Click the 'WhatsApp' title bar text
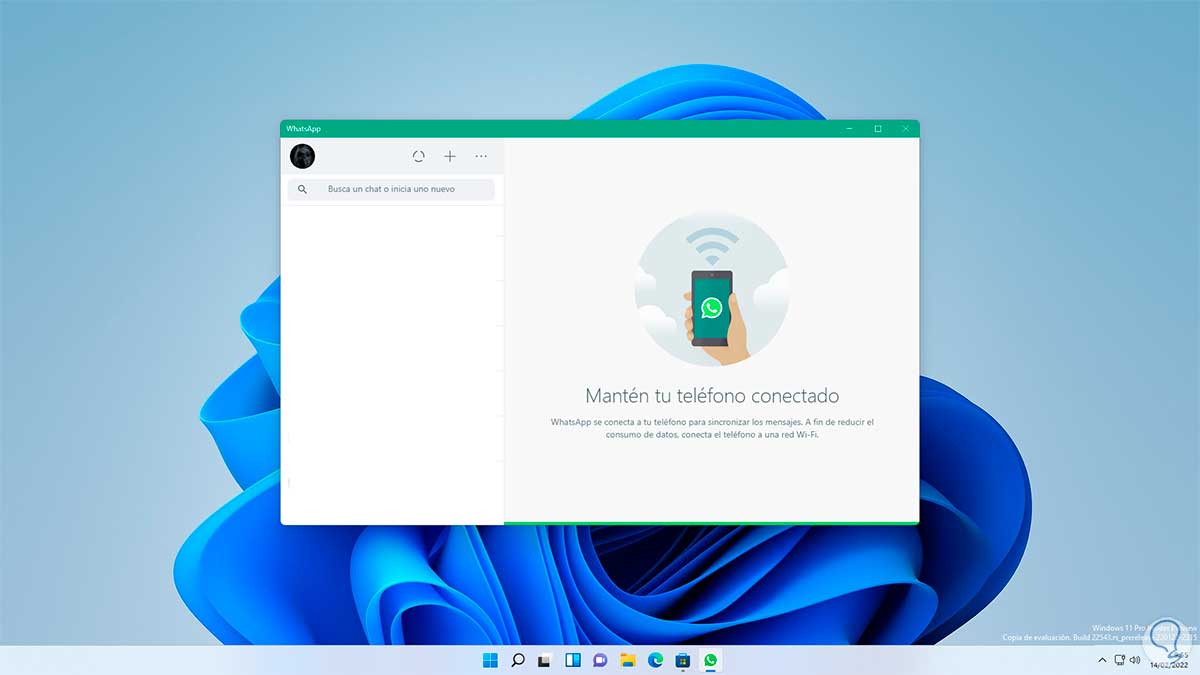 pos(303,128)
